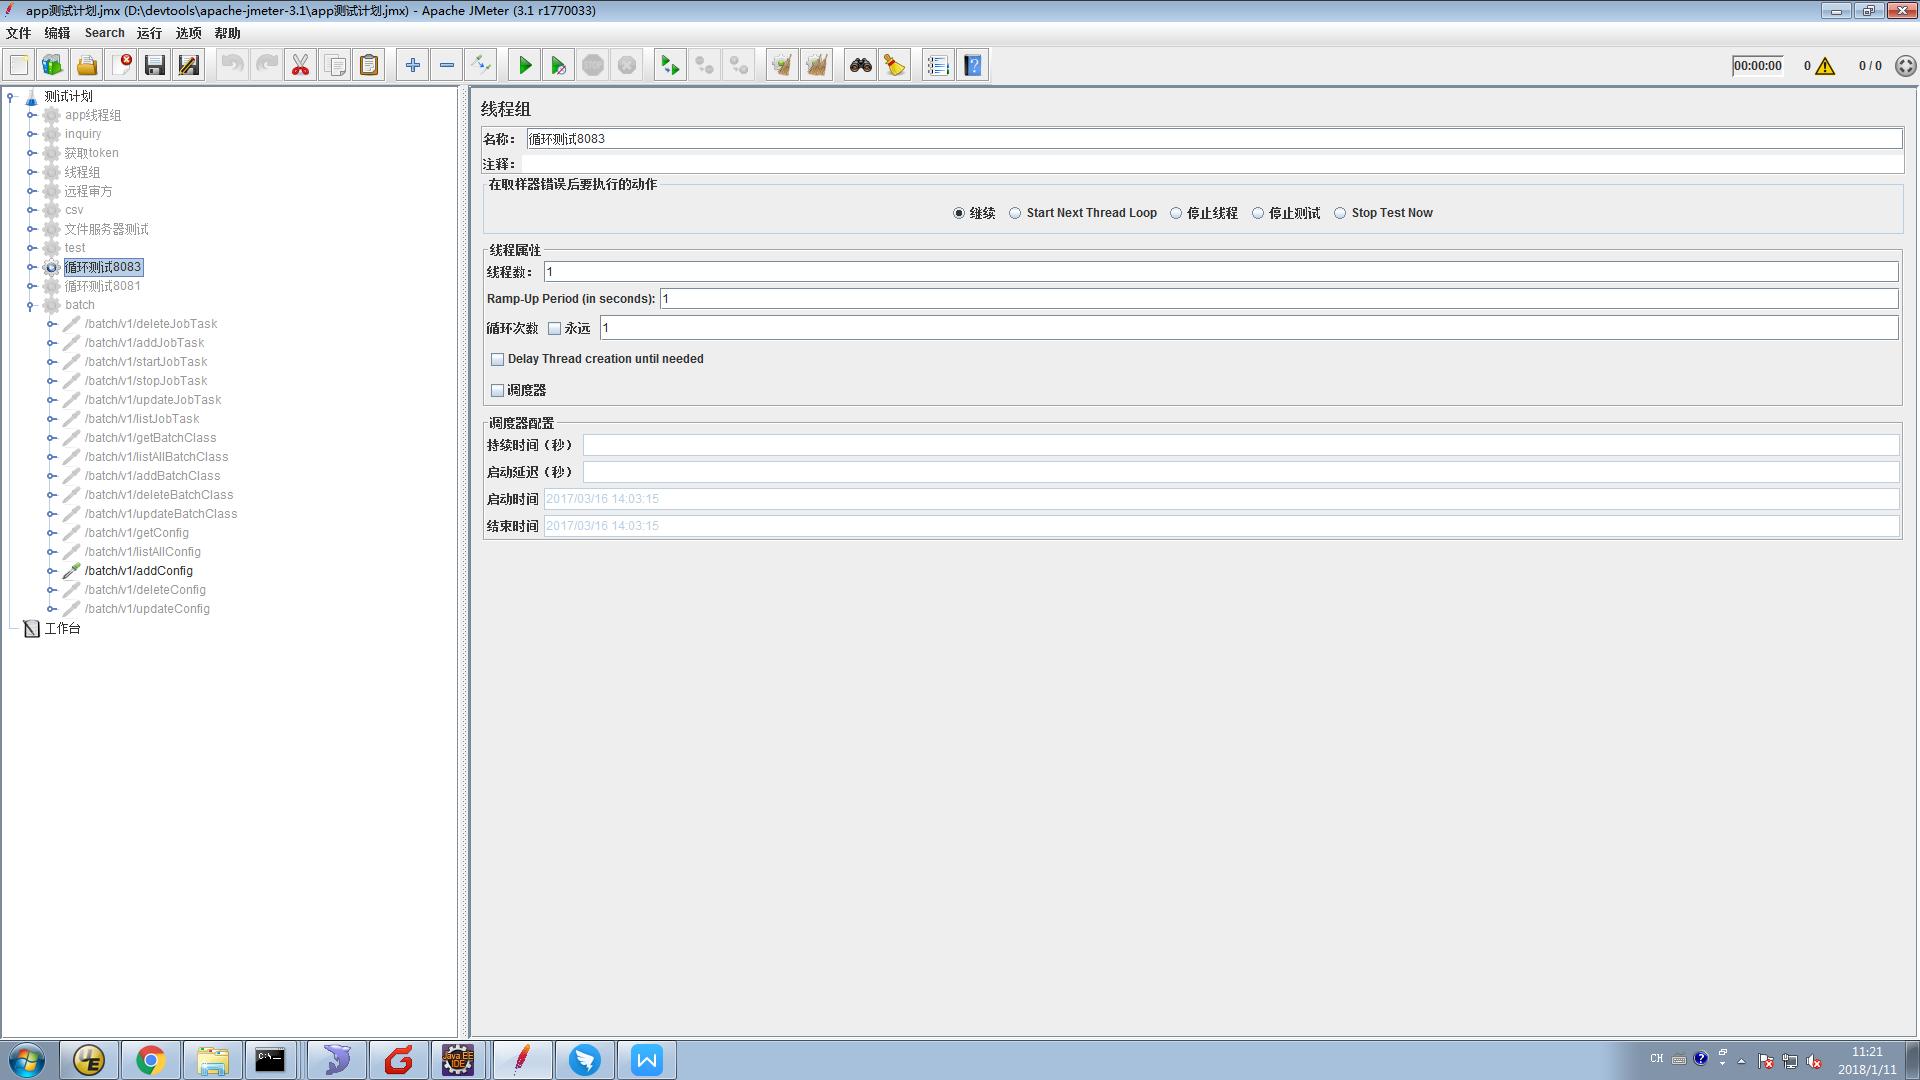Click the Cut scissors toolbar icon
This screenshot has height=1080, width=1920.
[x=300, y=64]
